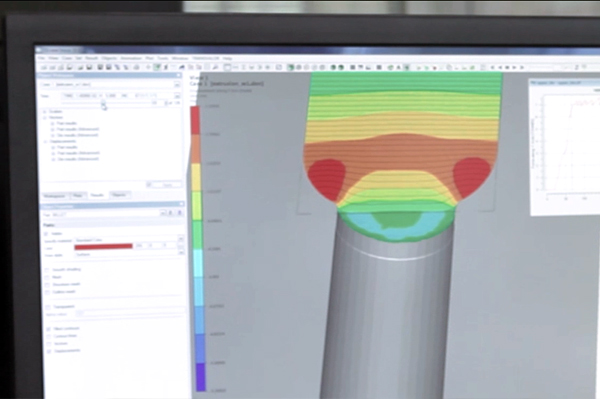The image size is (600, 399).
Task: Click the magnifier zoom icon in toolbar
Action: [x=215, y=67]
